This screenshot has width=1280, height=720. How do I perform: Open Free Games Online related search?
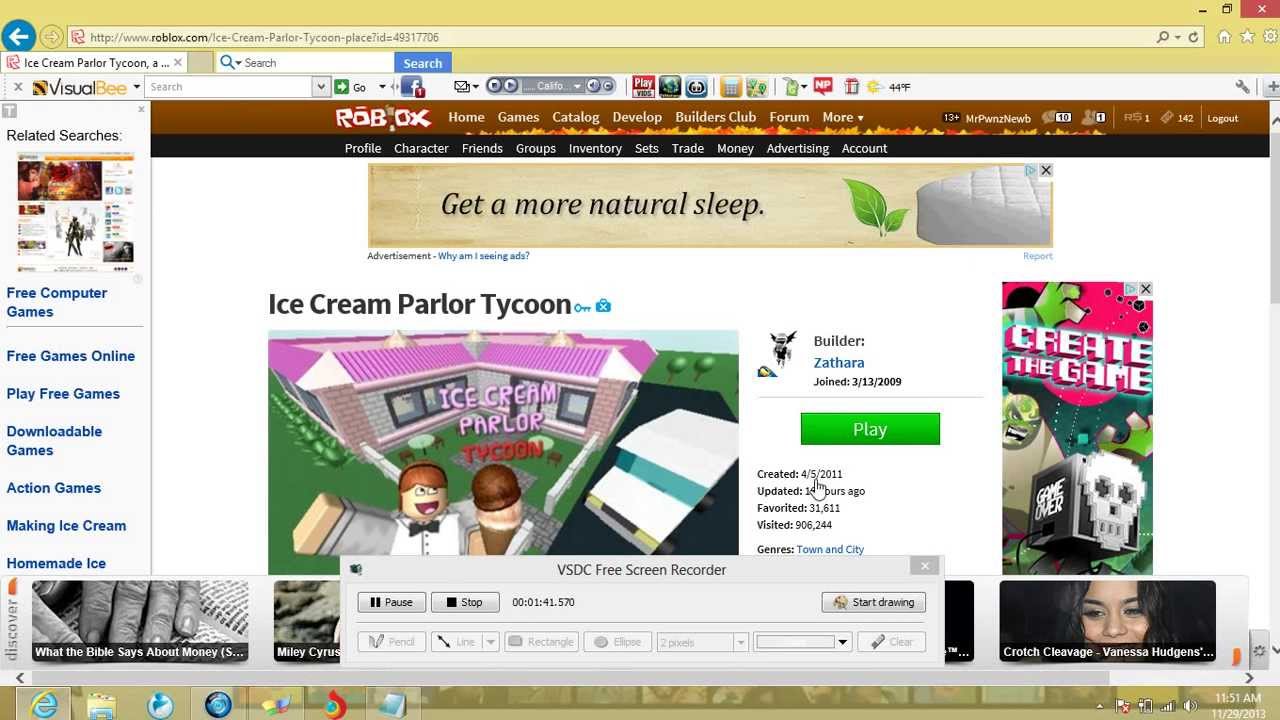pyautogui.click(x=70, y=356)
